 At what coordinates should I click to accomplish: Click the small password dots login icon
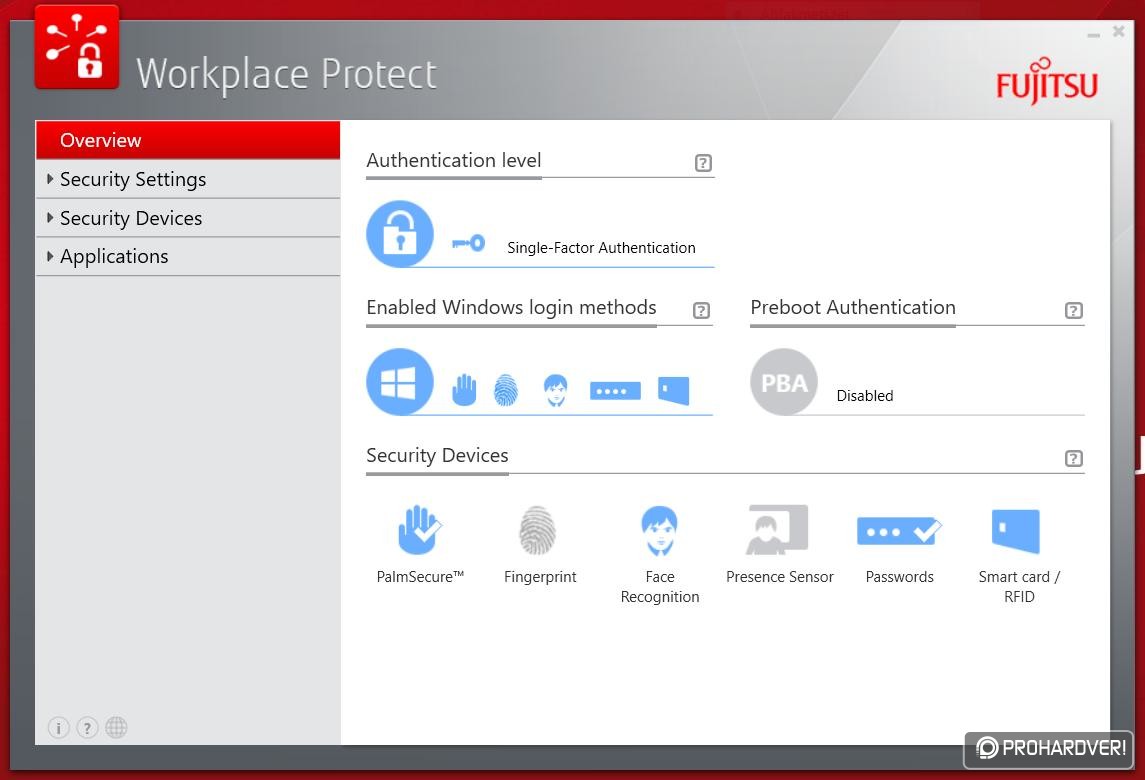click(x=616, y=391)
